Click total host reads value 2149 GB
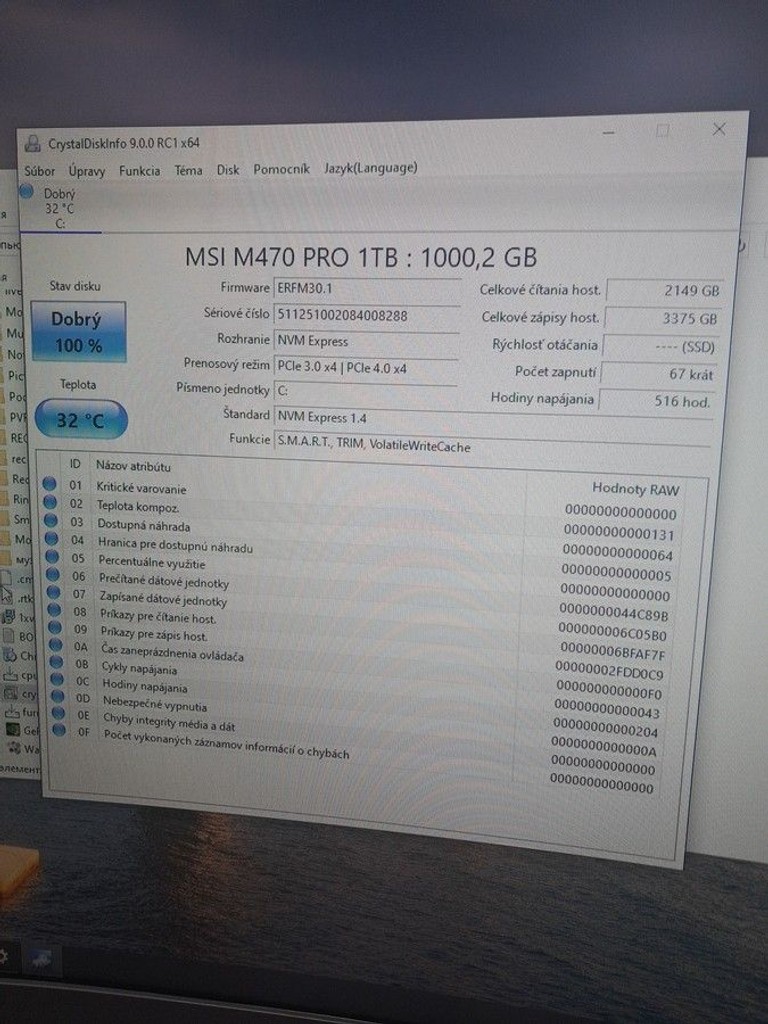768x1024 pixels. coord(664,291)
